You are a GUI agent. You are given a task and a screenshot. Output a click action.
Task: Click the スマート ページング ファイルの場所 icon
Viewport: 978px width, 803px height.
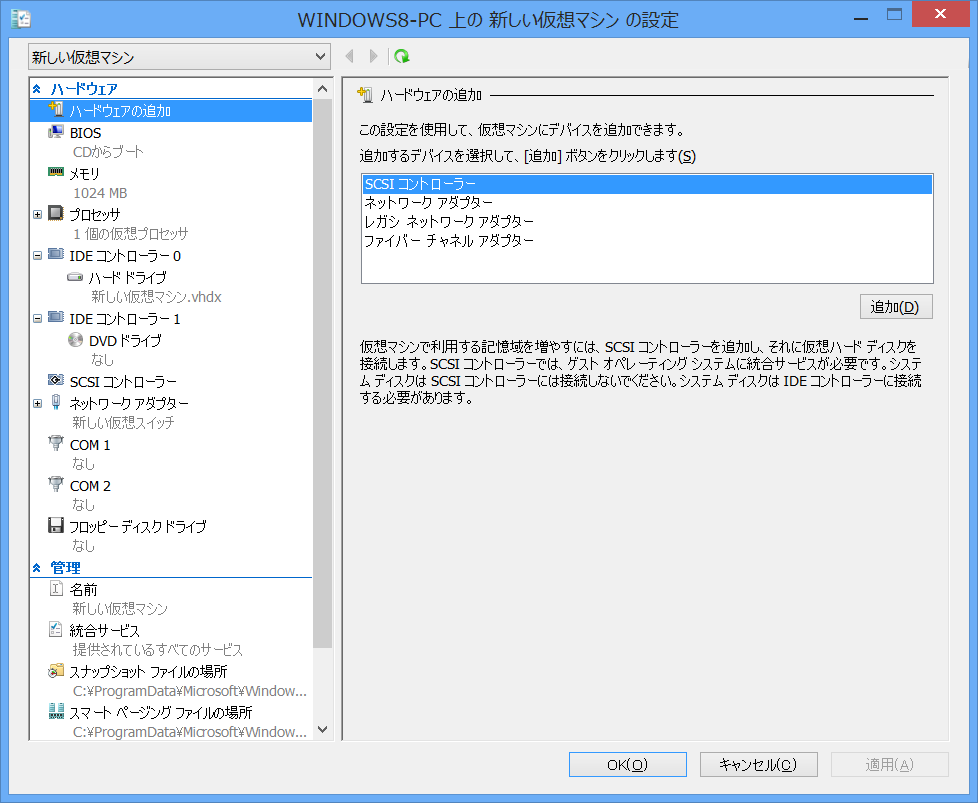56,711
